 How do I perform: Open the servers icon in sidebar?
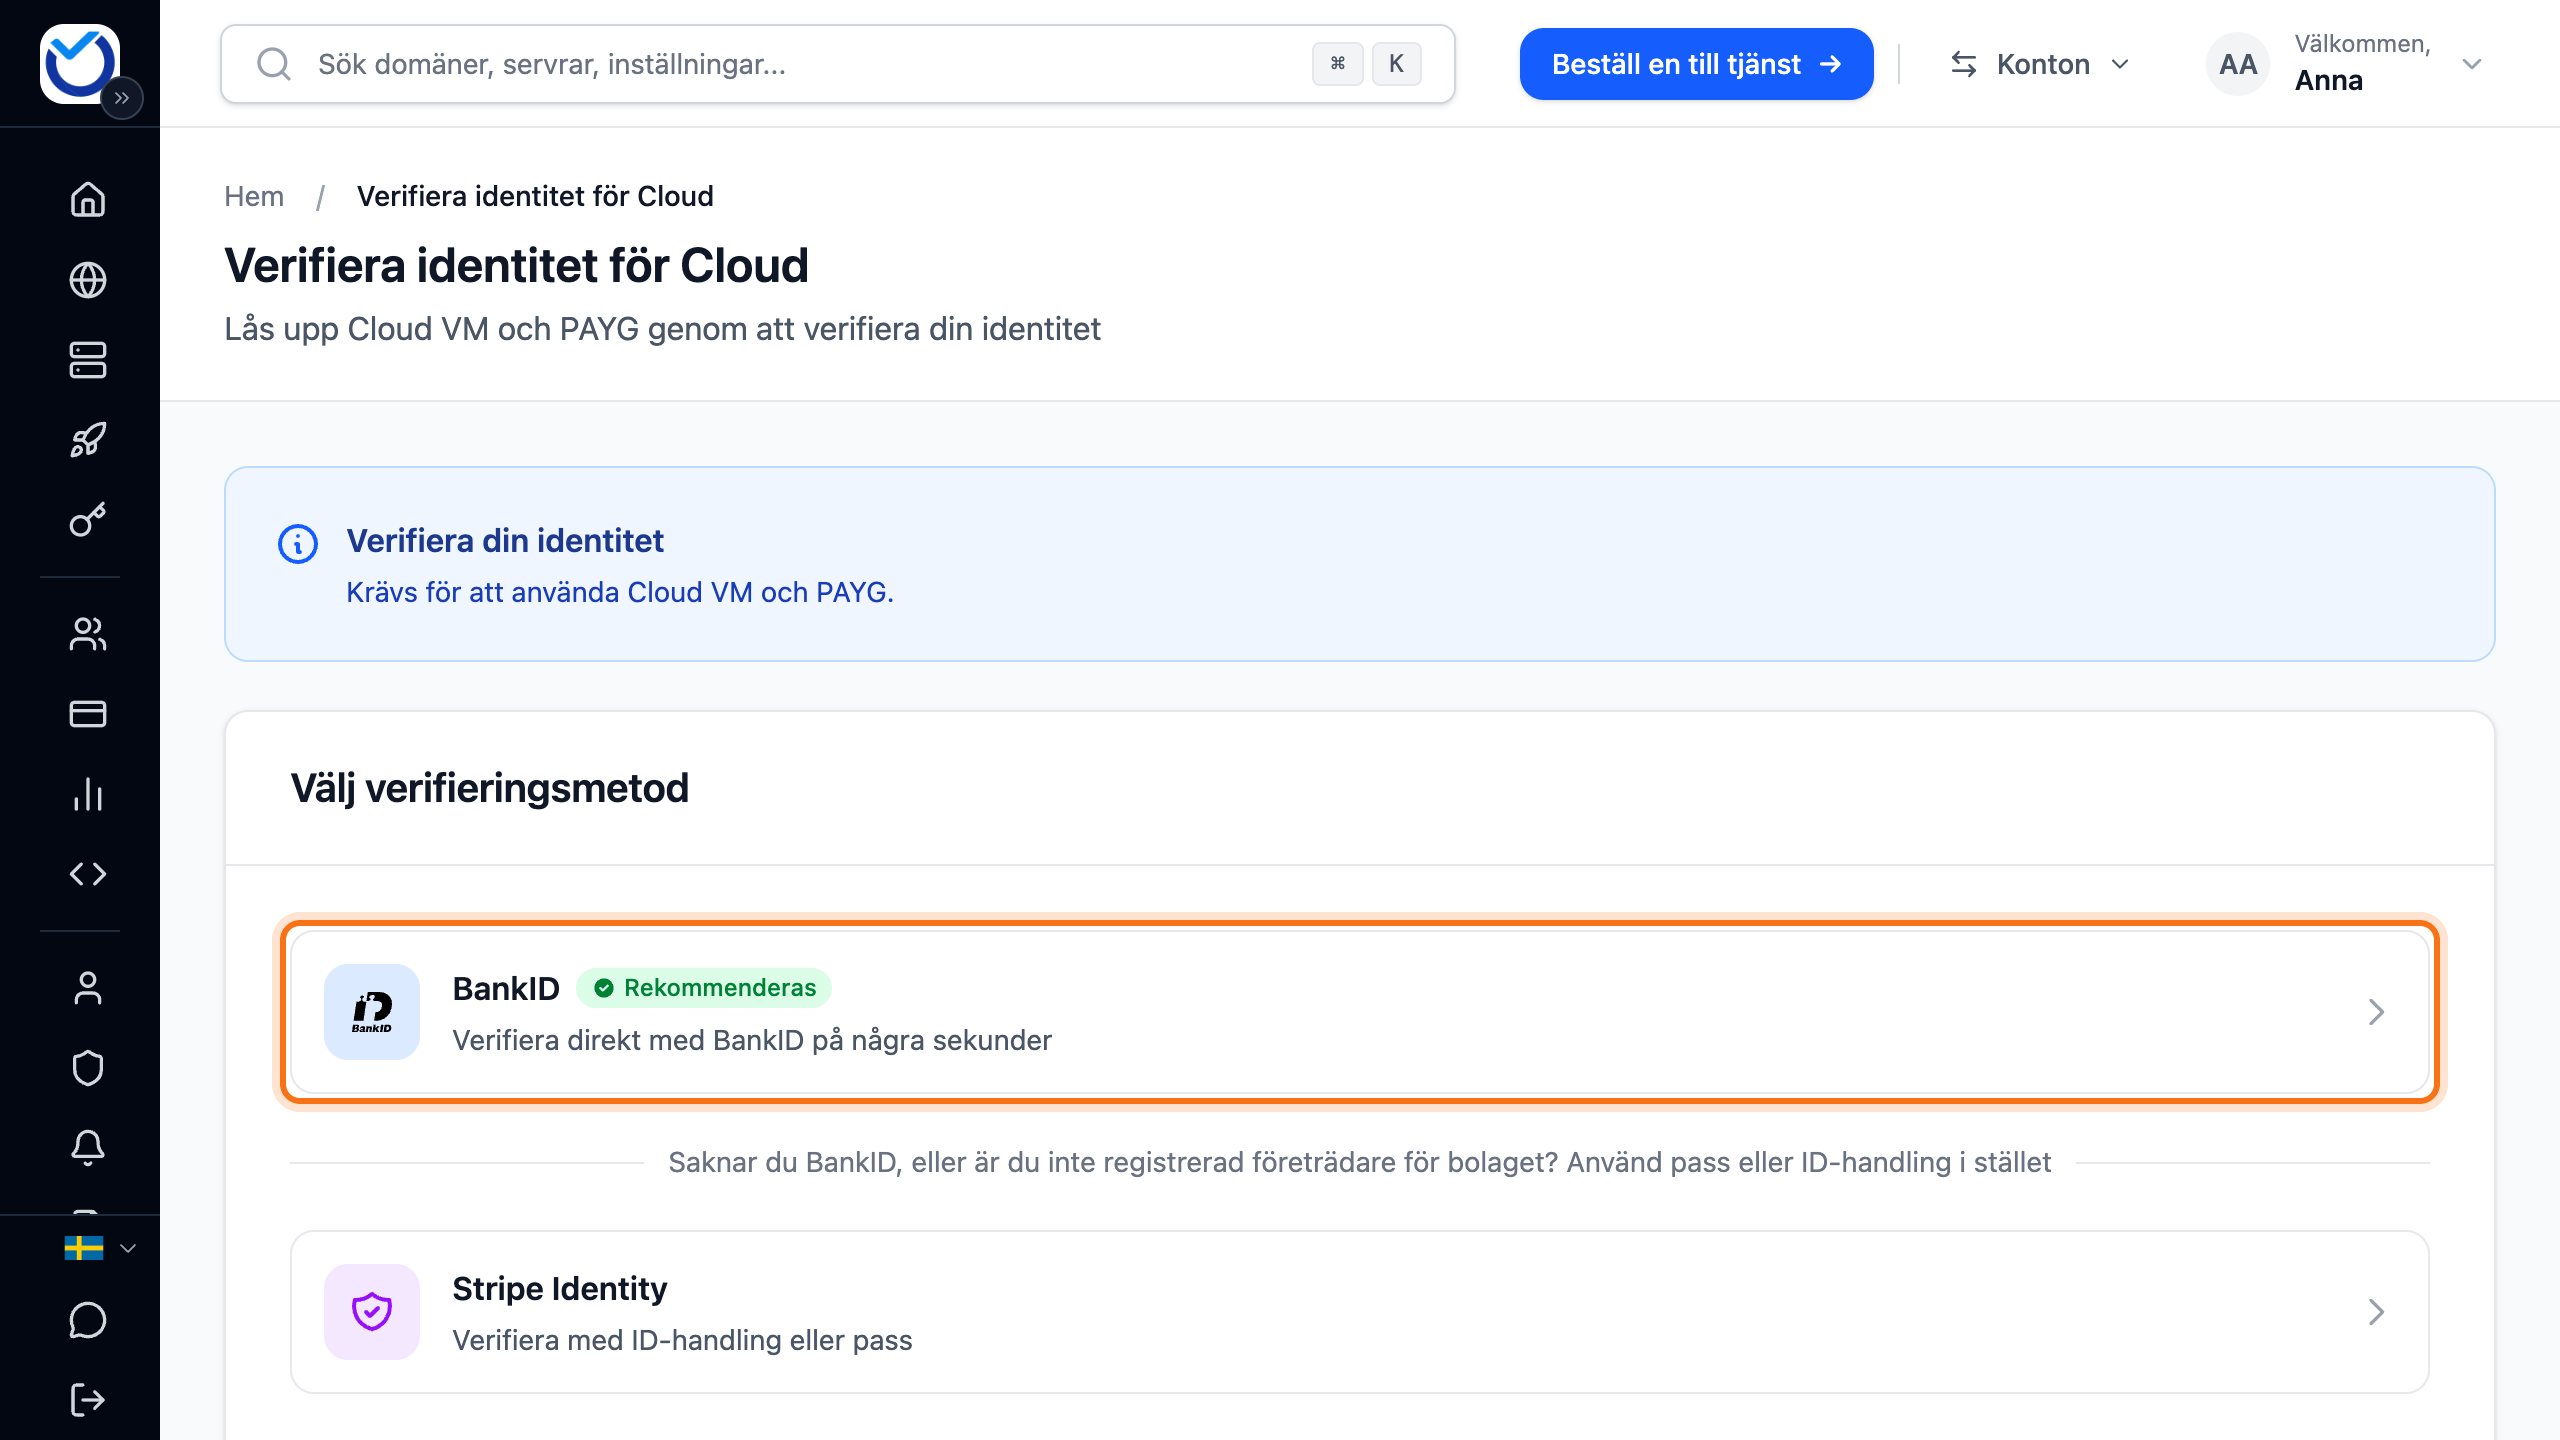(88, 360)
